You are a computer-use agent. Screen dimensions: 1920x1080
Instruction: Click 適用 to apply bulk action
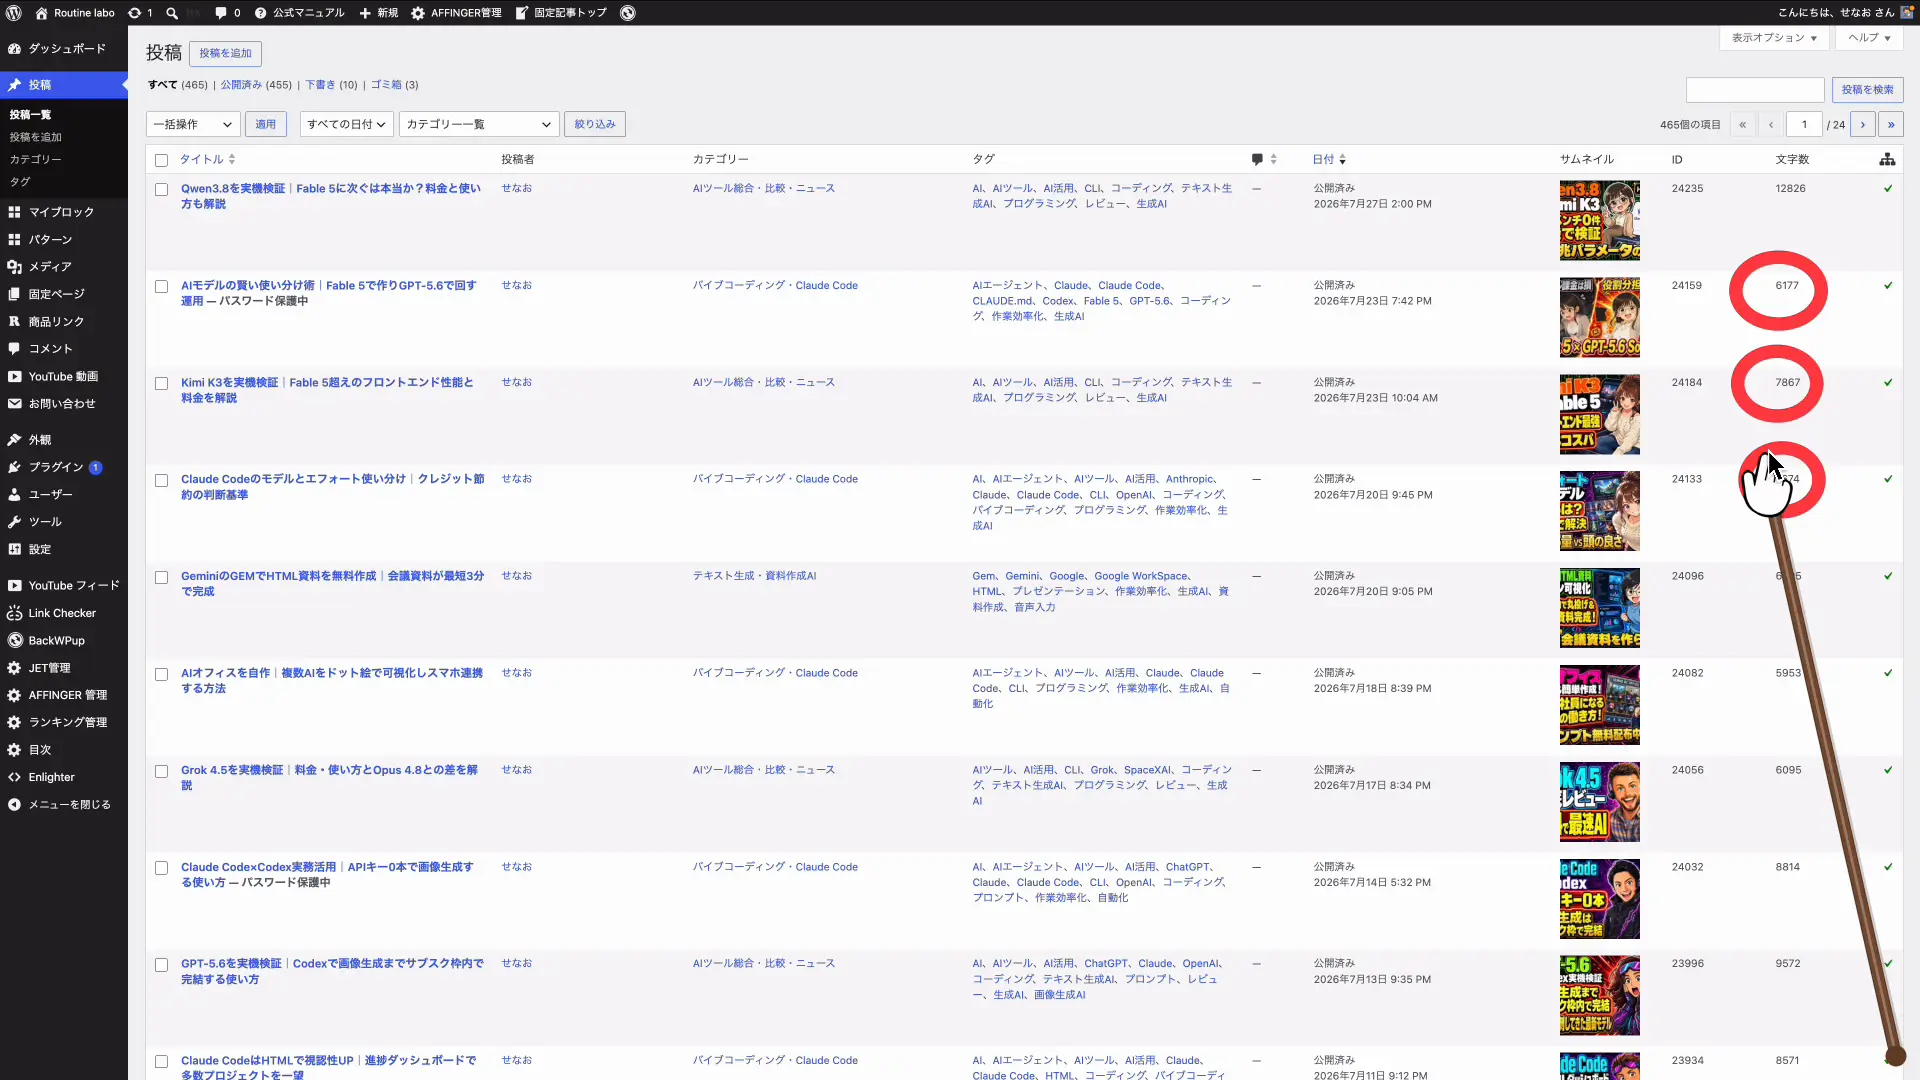(265, 124)
